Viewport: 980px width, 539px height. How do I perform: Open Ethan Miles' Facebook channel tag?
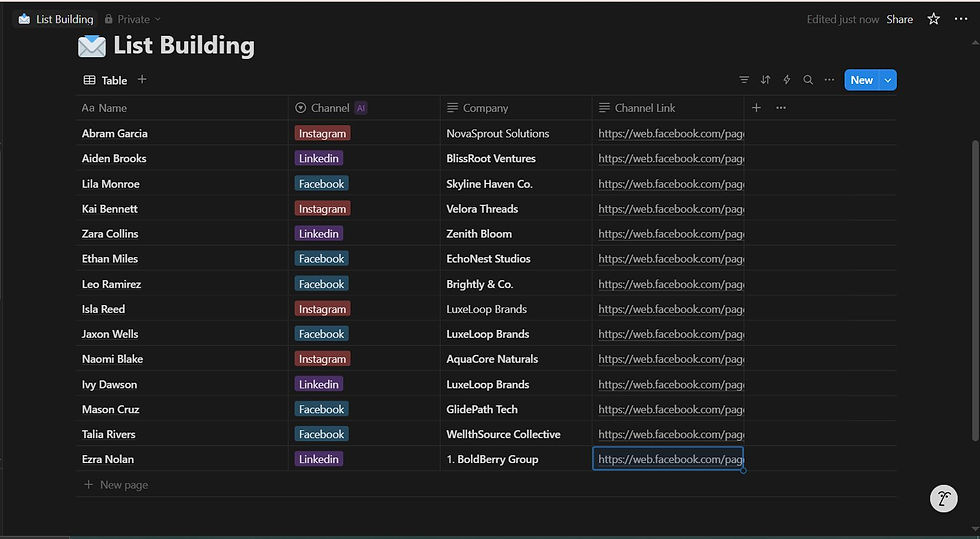click(x=321, y=259)
